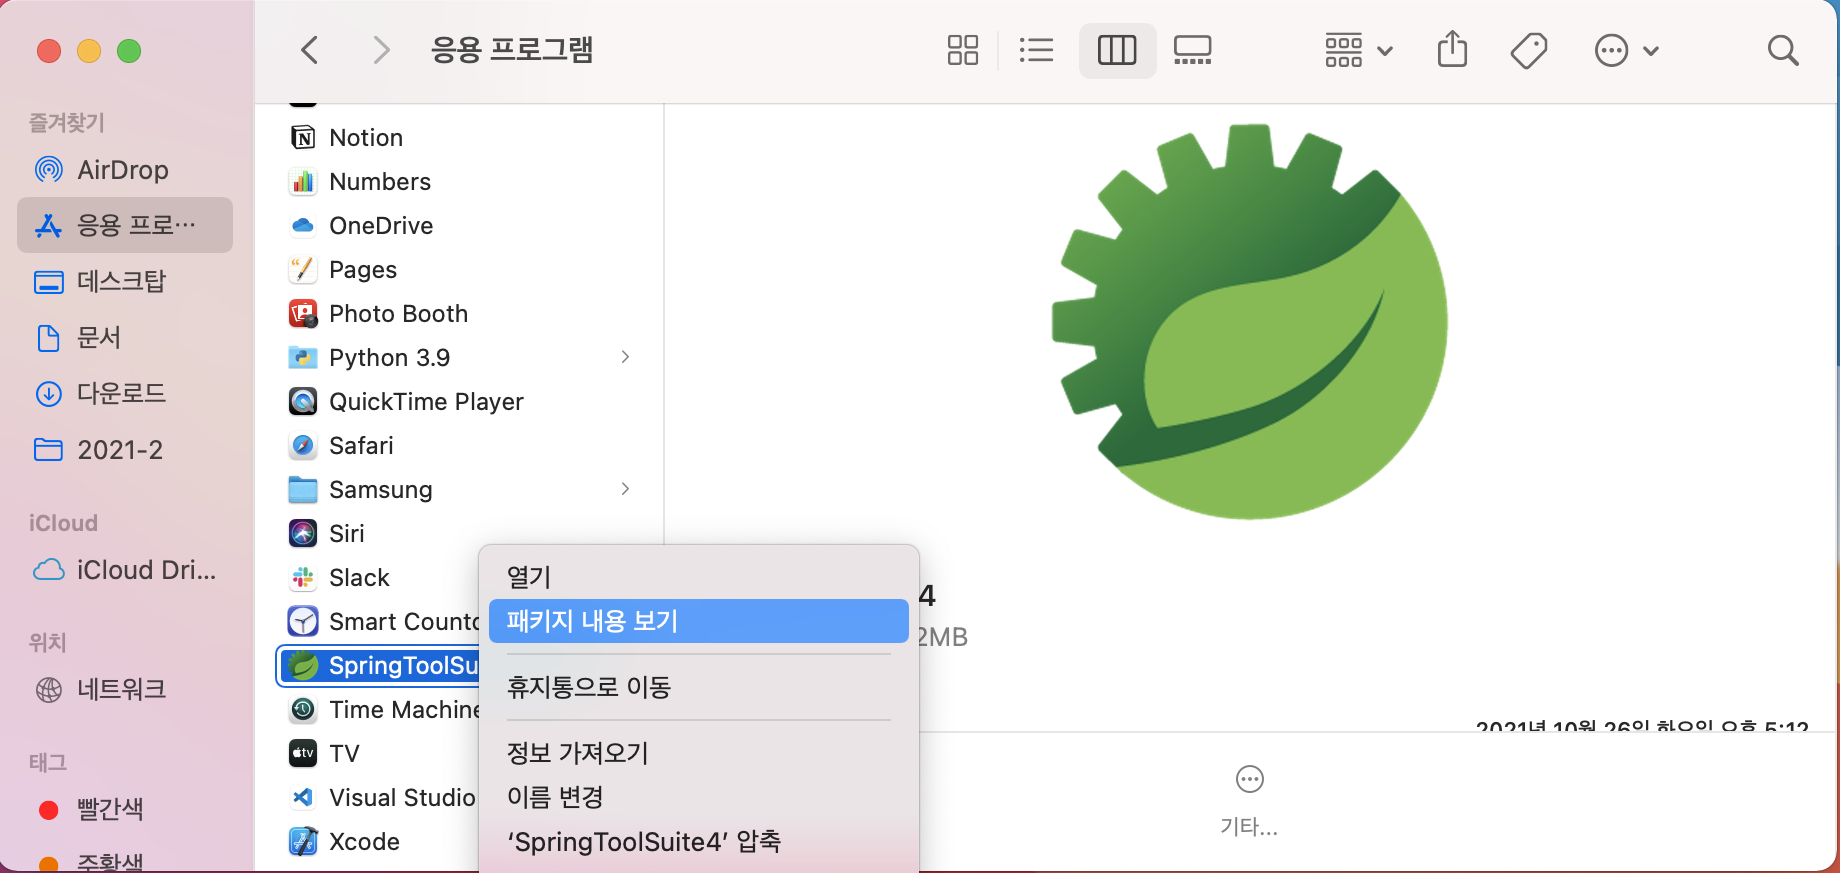The width and height of the screenshot is (1840, 873).
Task: Choose 휴지통으로 이동 in context menu
Action: click(698, 687)
